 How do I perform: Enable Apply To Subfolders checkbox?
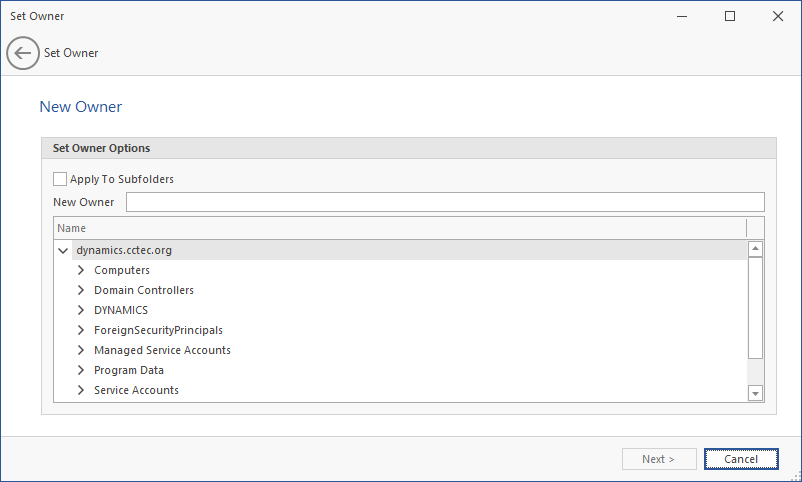(60, 180)
